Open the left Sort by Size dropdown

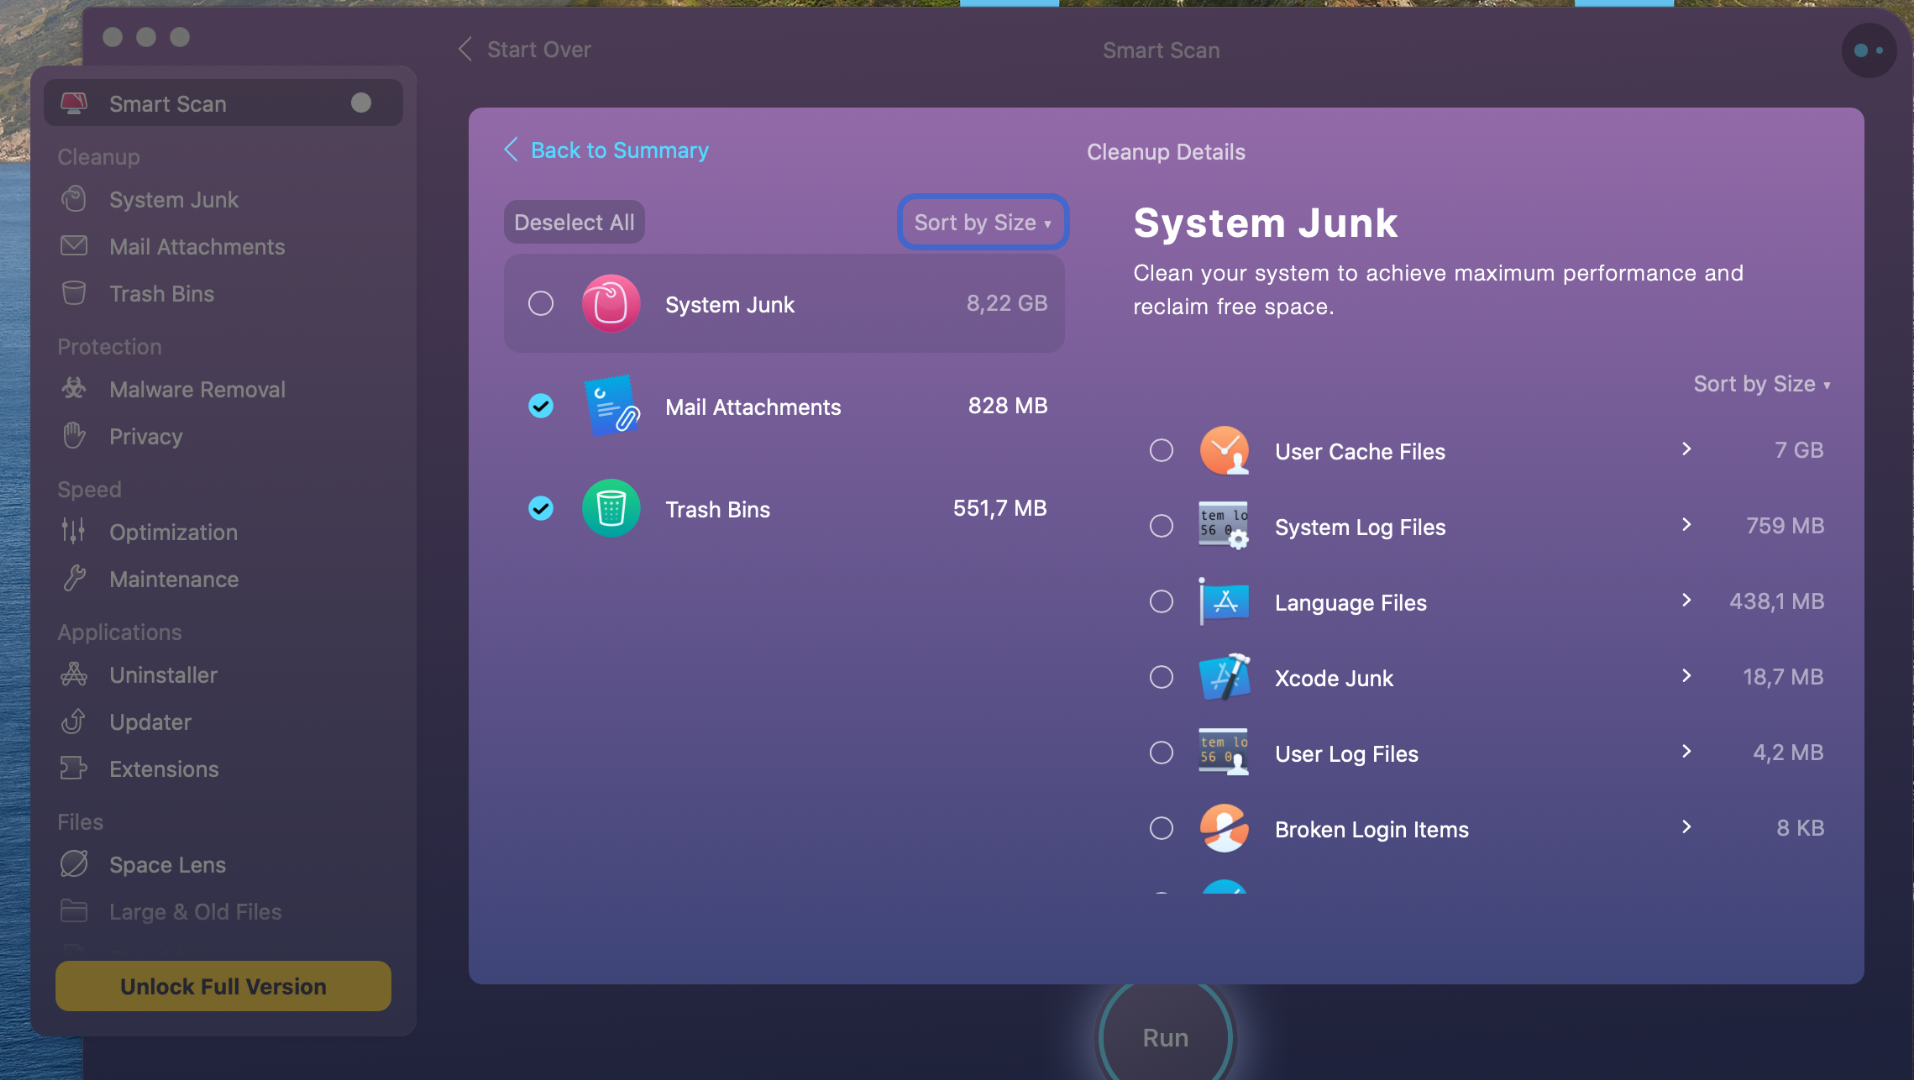983,222
